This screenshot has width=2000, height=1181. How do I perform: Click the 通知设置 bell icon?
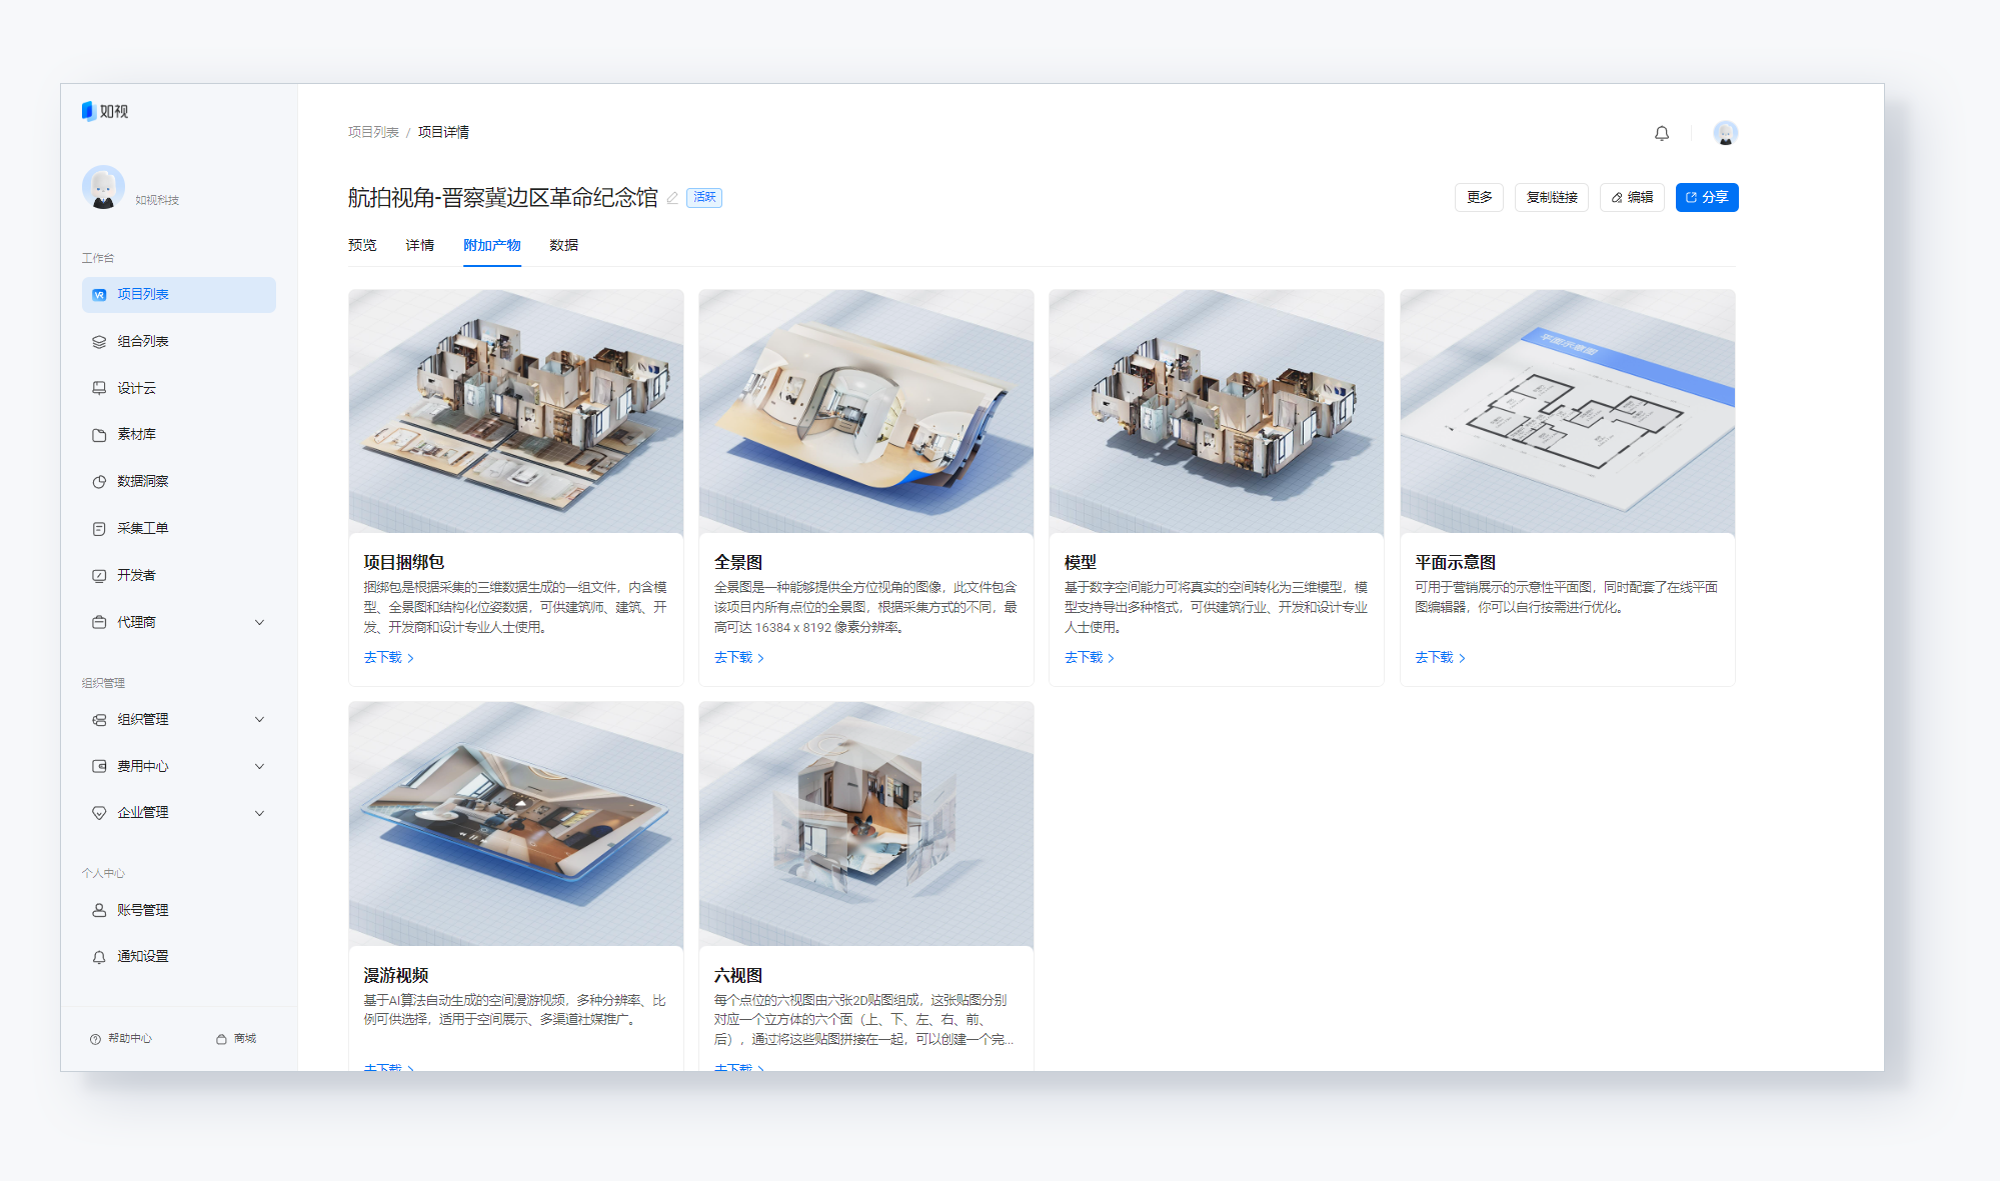click(99, 957)
